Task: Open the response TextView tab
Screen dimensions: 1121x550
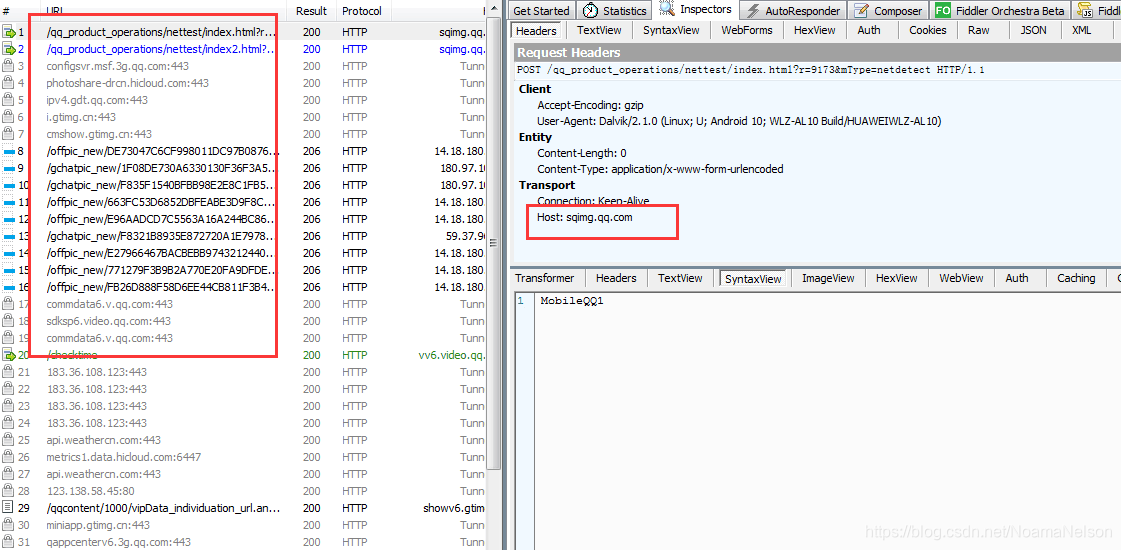Action: coord(680,278)
